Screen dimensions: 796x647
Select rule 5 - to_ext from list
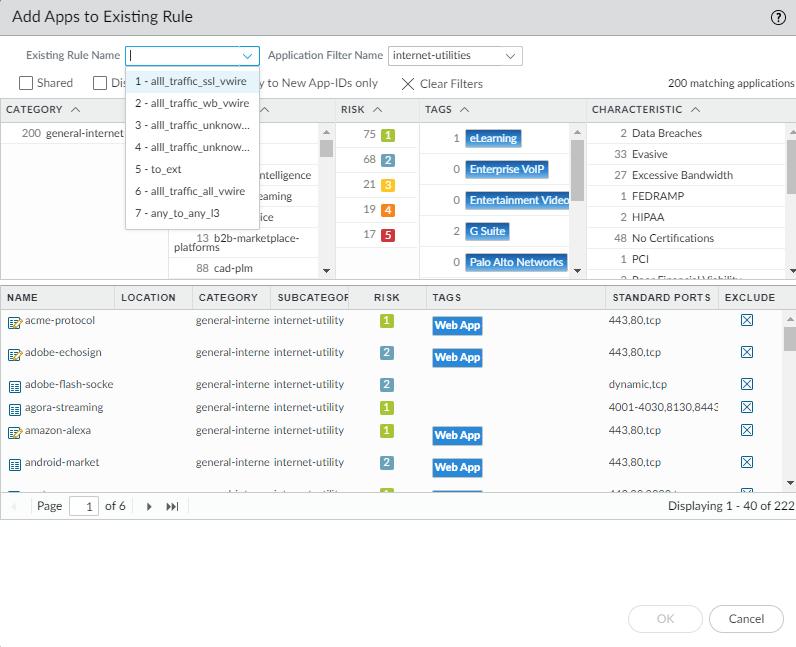point(166,169)
